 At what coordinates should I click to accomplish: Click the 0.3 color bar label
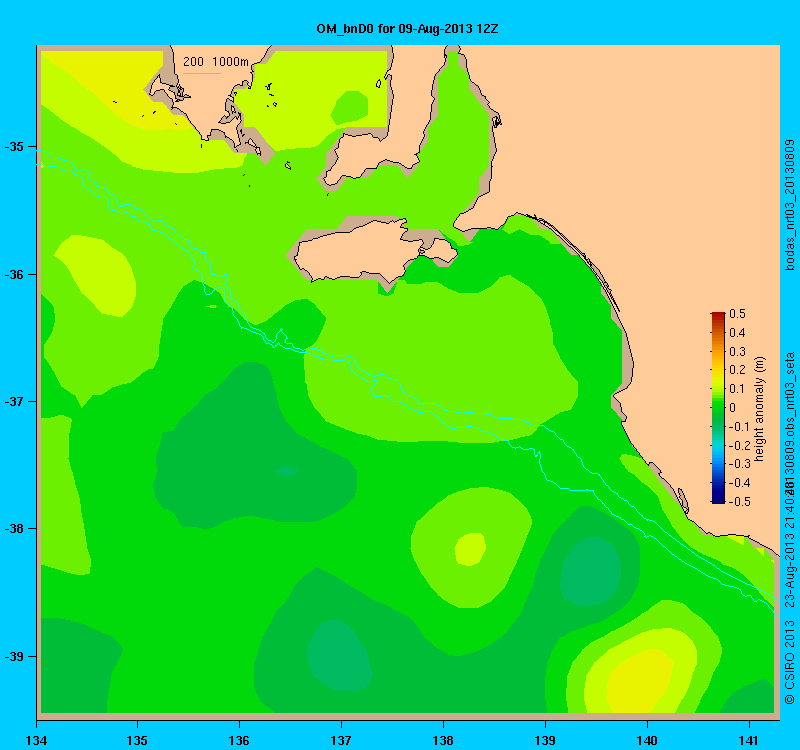(737, 352)
